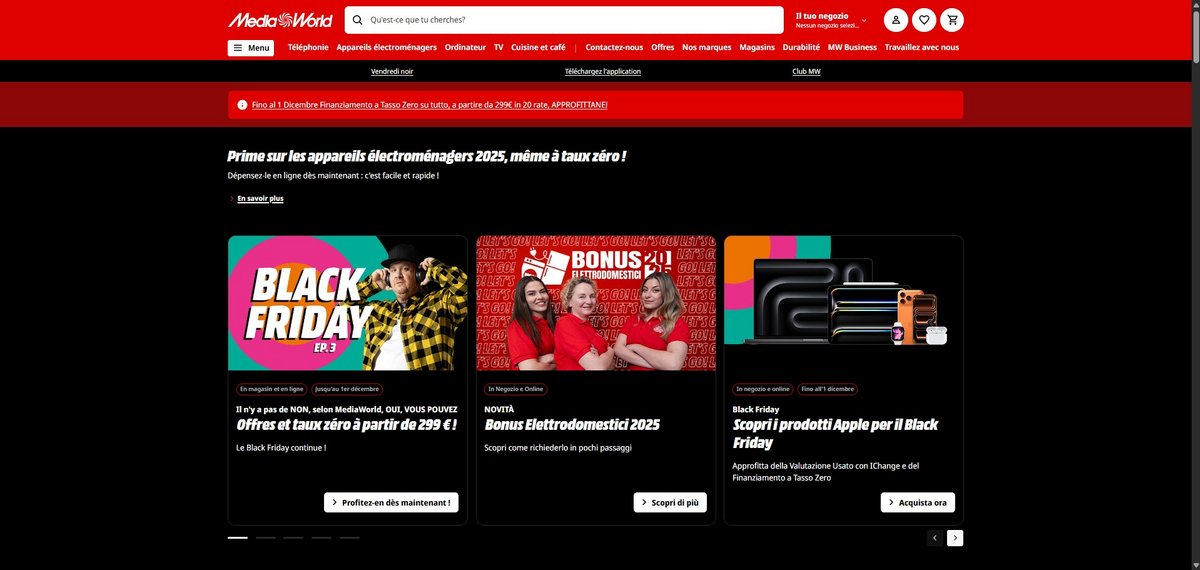Image resolution: width=1200 pixels, height=570 pixels.
Task: Click the Téléchargez l'application link
Action: pyautogui.click(x=603, y=71)
